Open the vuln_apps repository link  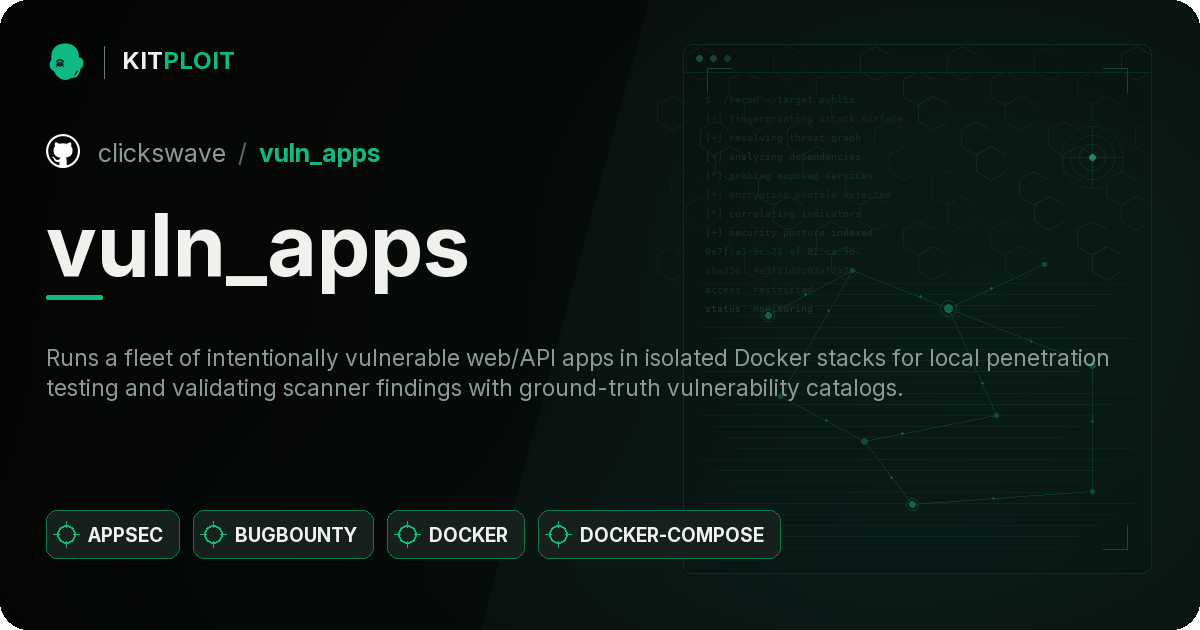point(320,153)
